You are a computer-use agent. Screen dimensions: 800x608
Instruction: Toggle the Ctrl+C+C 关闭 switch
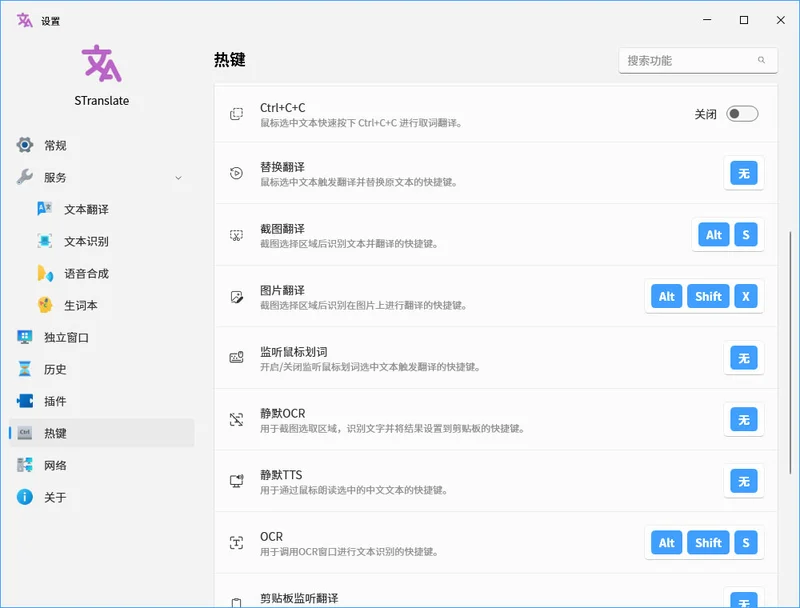point(742,114)
